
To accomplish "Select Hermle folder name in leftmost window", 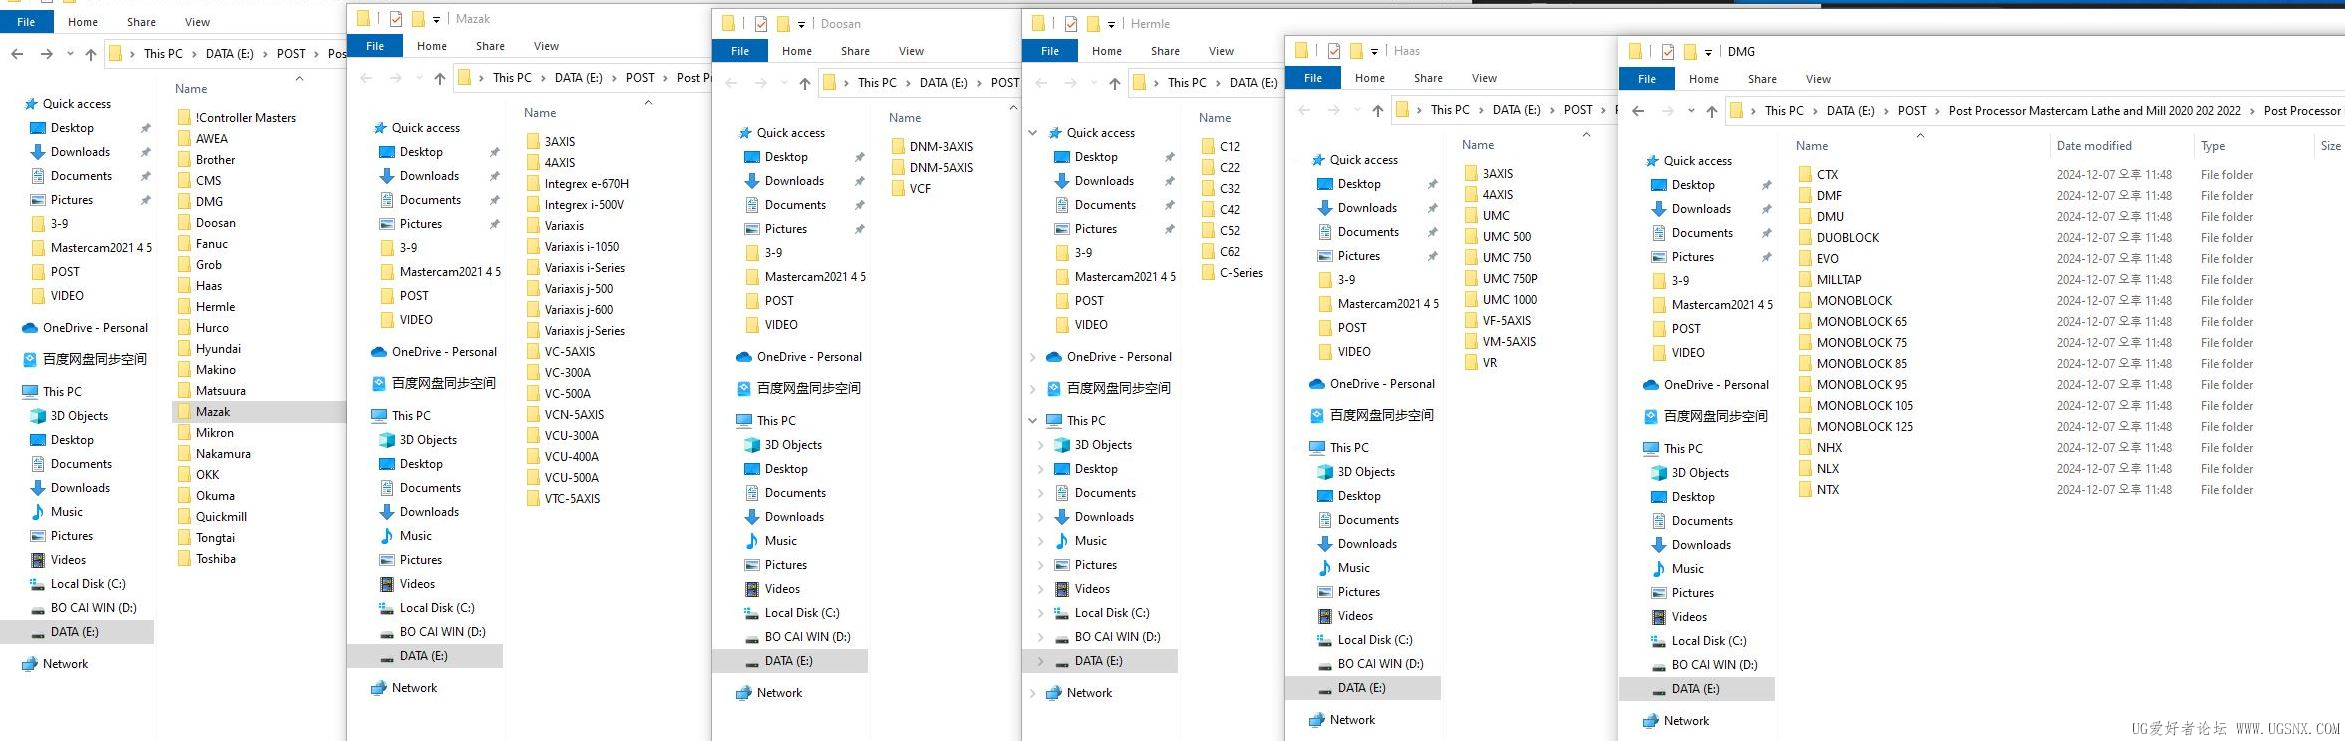I will 216,307.
